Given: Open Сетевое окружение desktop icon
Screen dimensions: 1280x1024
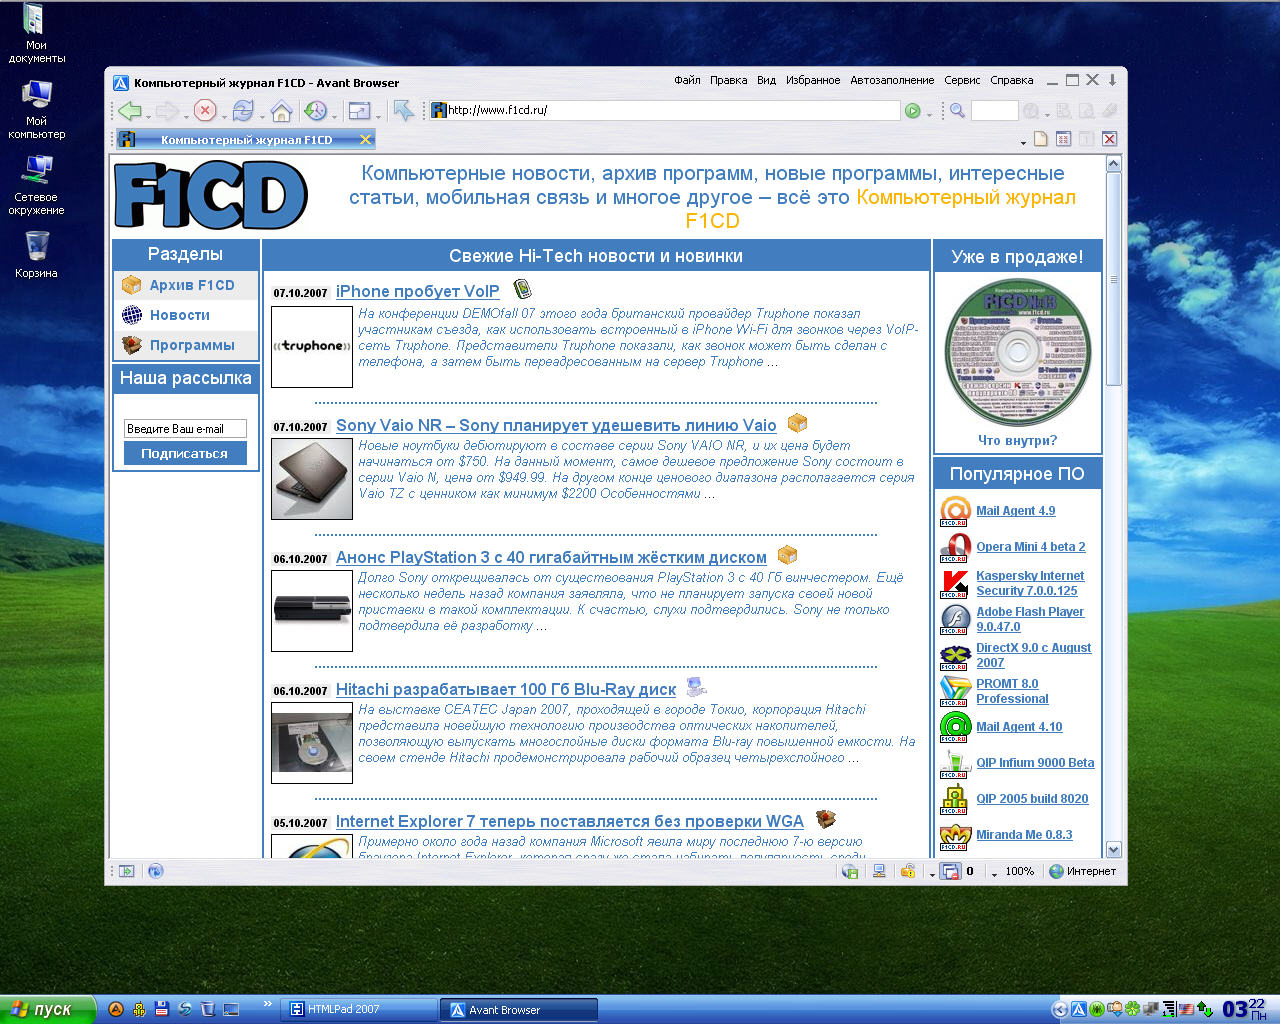Looking at the screenshot, I should (x=37, y=185).
